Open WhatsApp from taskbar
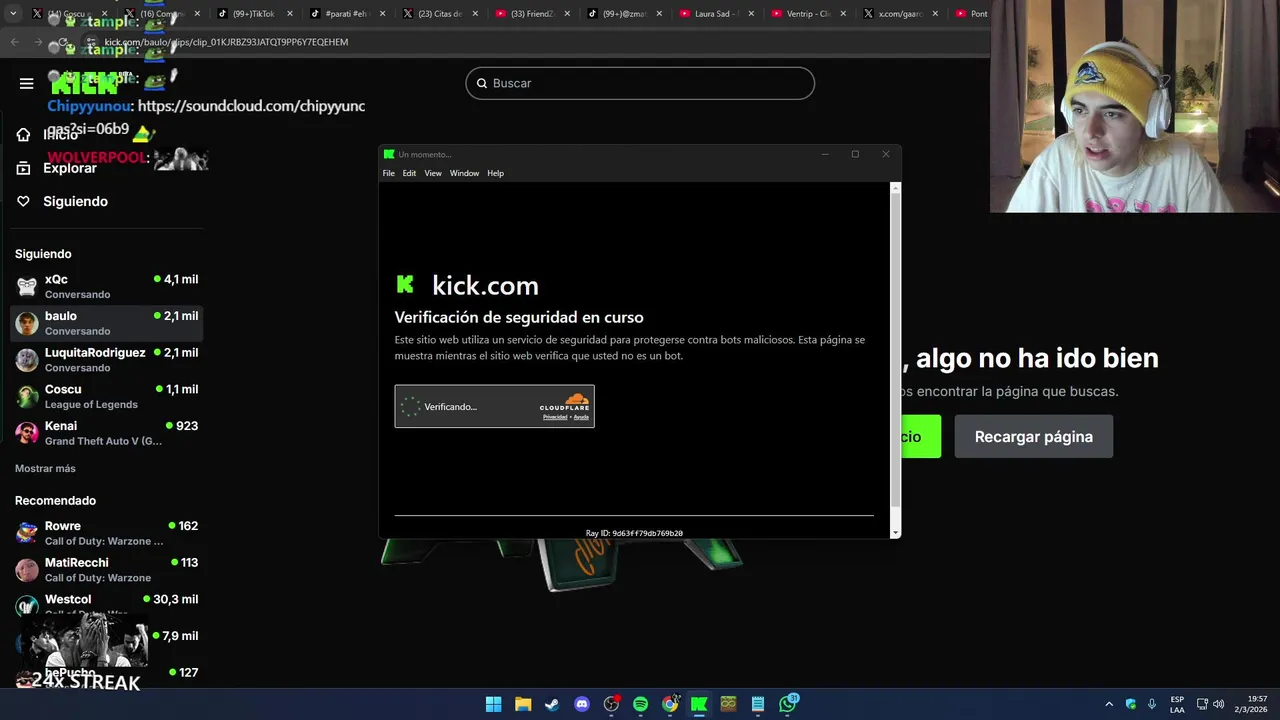Screen dimensions: 1280x720 (788, 704)
